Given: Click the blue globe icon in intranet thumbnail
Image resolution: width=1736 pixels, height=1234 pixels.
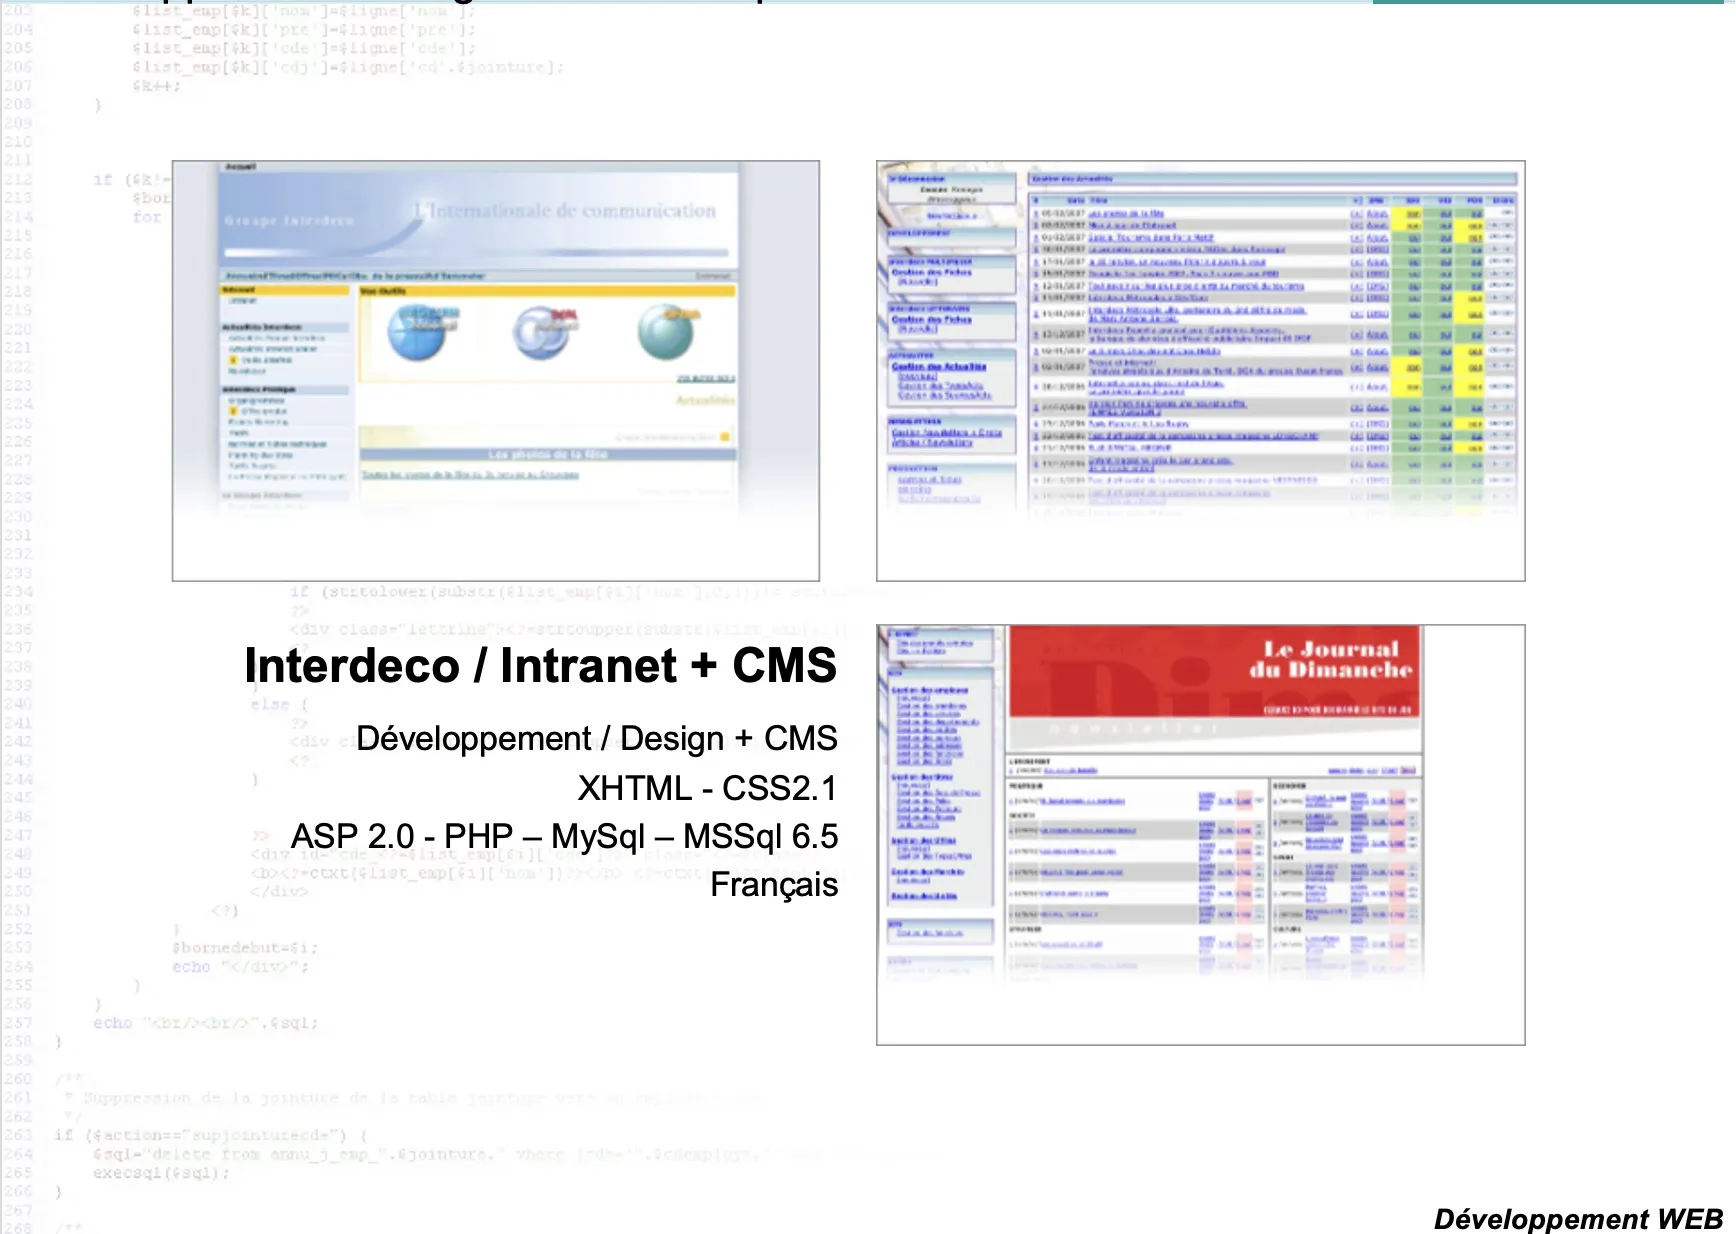Looking at the screenshot, I should pos(424,333).
